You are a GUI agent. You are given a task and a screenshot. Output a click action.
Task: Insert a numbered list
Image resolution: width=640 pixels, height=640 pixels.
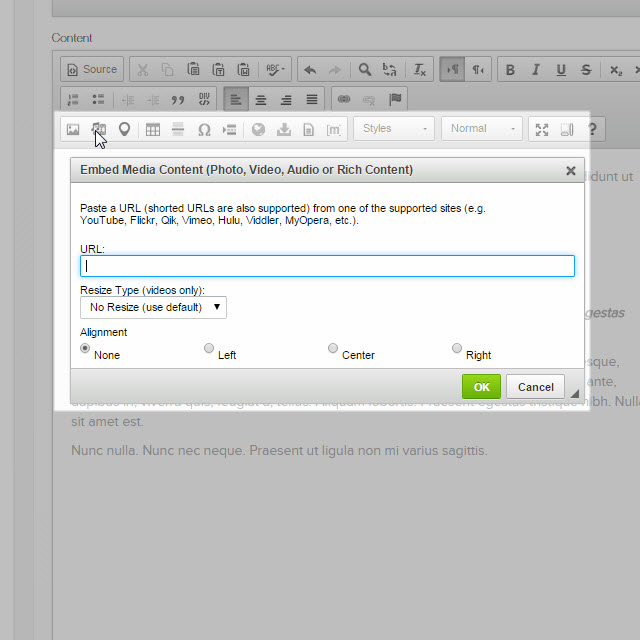point(73,99)
